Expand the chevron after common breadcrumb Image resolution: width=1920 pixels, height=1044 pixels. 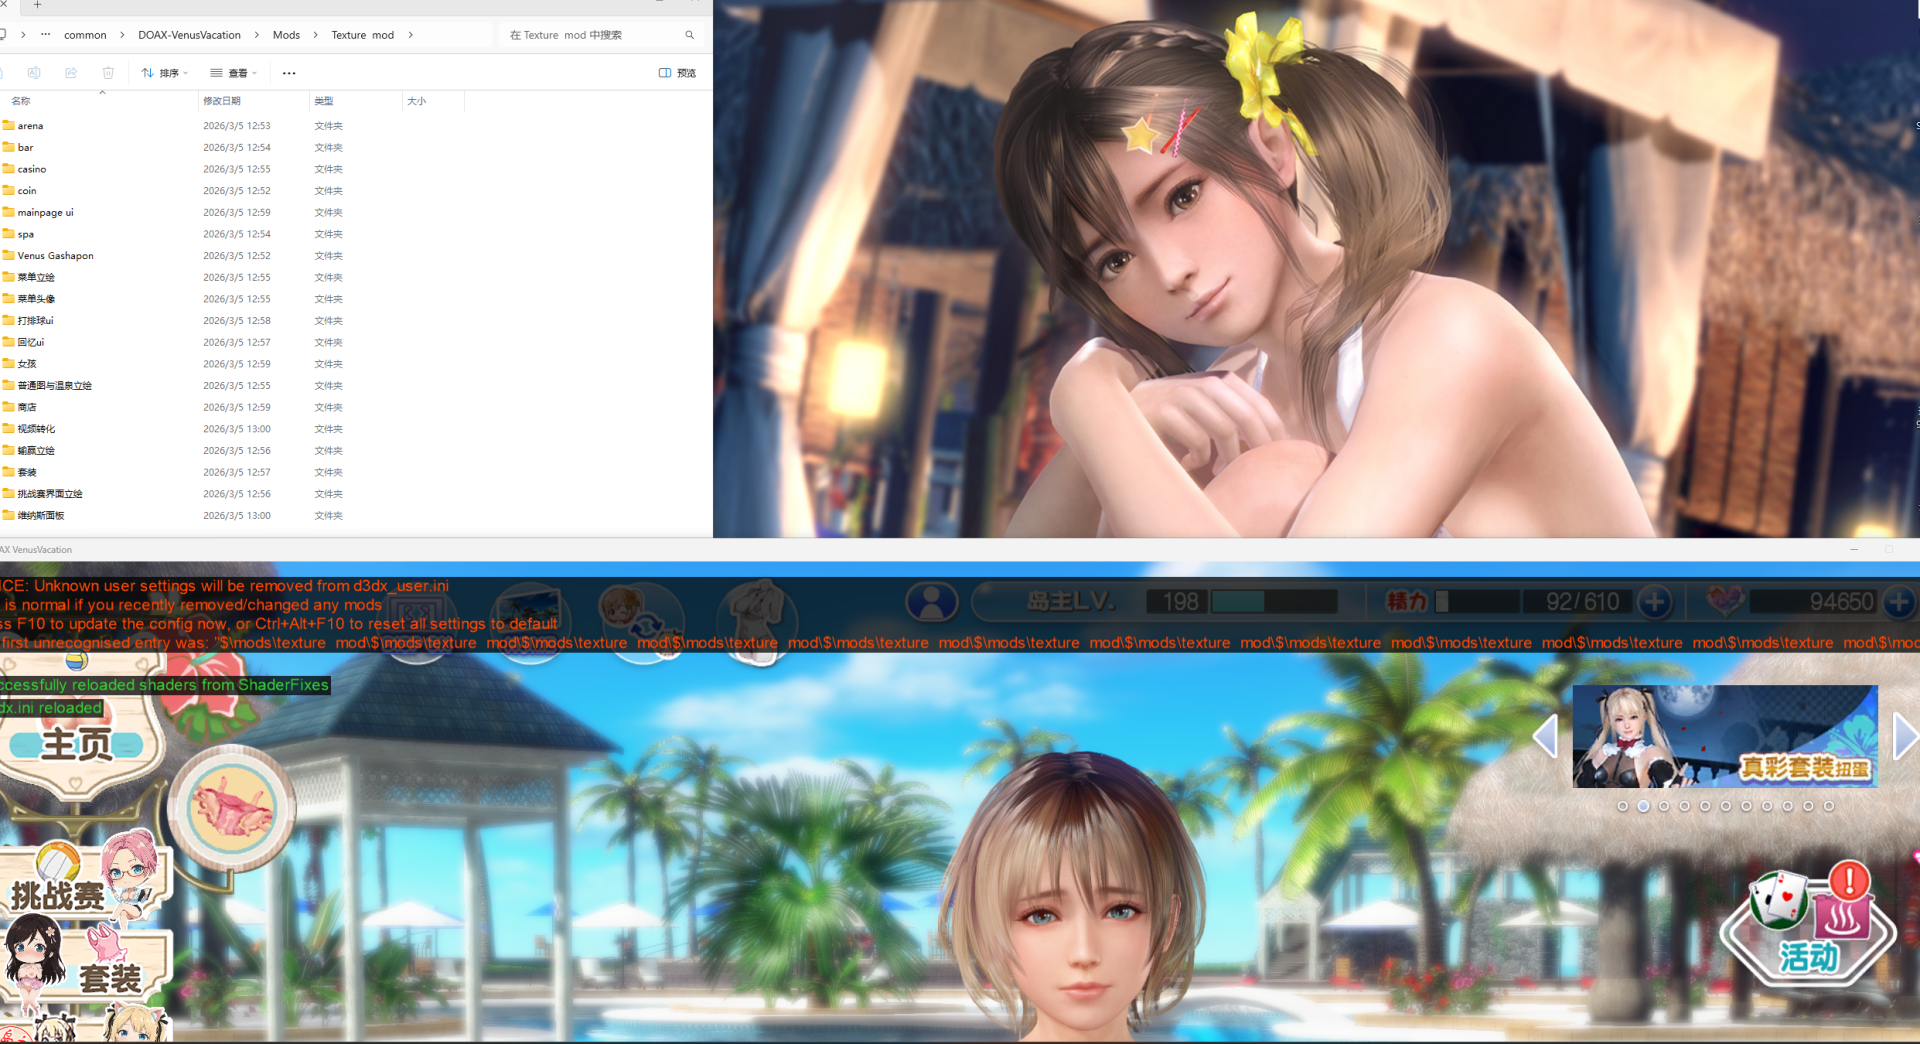pyautogui.click(x=122, y=35)
